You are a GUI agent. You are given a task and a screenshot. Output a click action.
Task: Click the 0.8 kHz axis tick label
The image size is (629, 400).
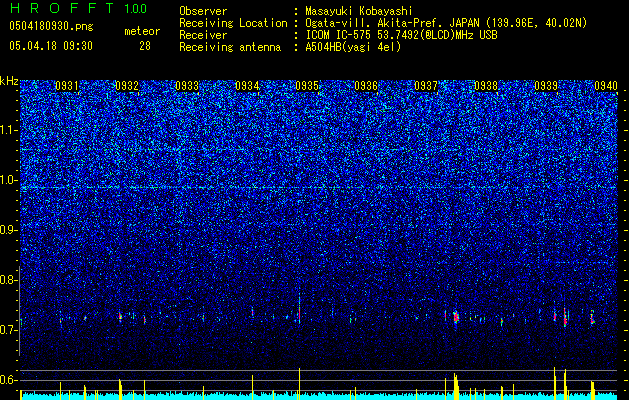coord(9,280)
